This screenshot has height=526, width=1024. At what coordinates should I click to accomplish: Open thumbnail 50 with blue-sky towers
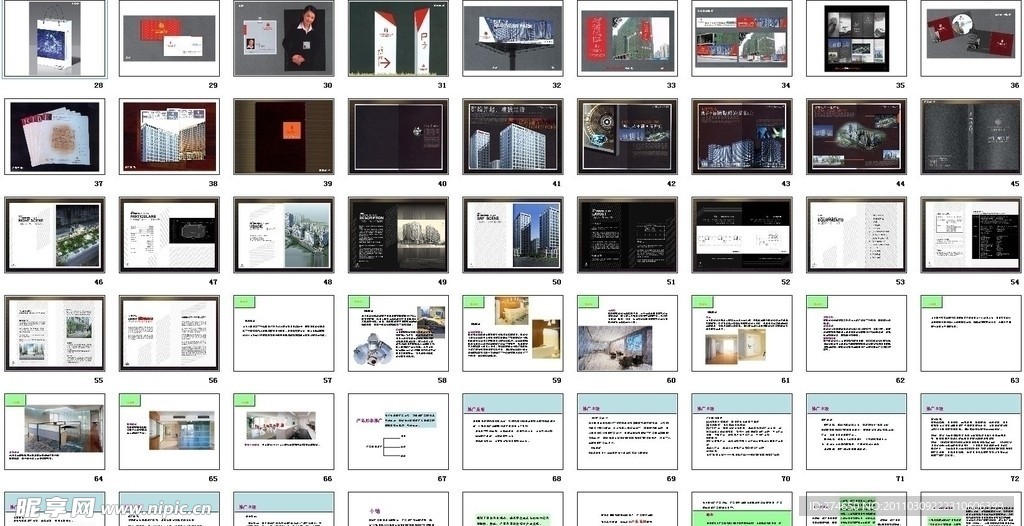pos(513,235)
